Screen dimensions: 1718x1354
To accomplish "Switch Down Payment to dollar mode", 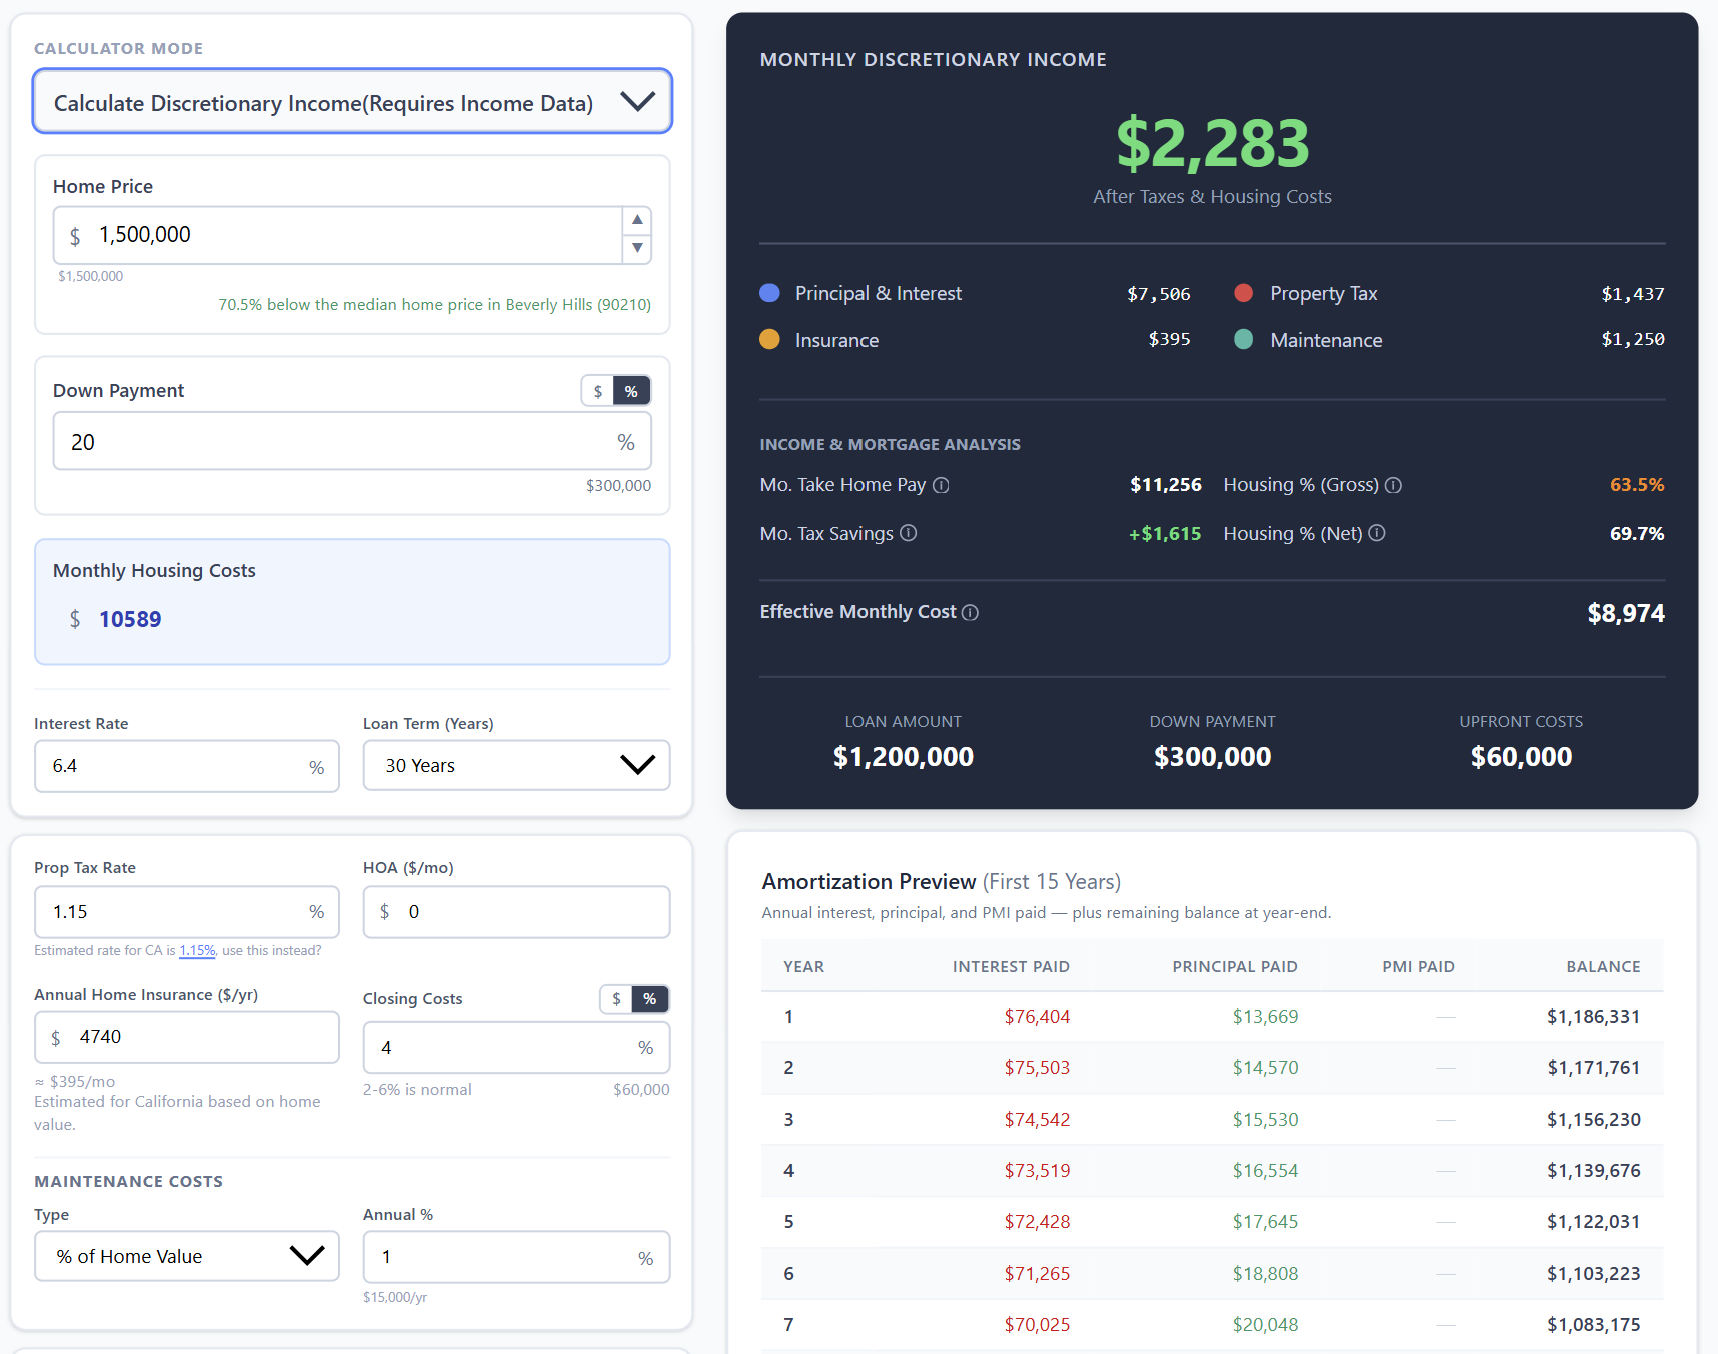I will pos(598,391).
